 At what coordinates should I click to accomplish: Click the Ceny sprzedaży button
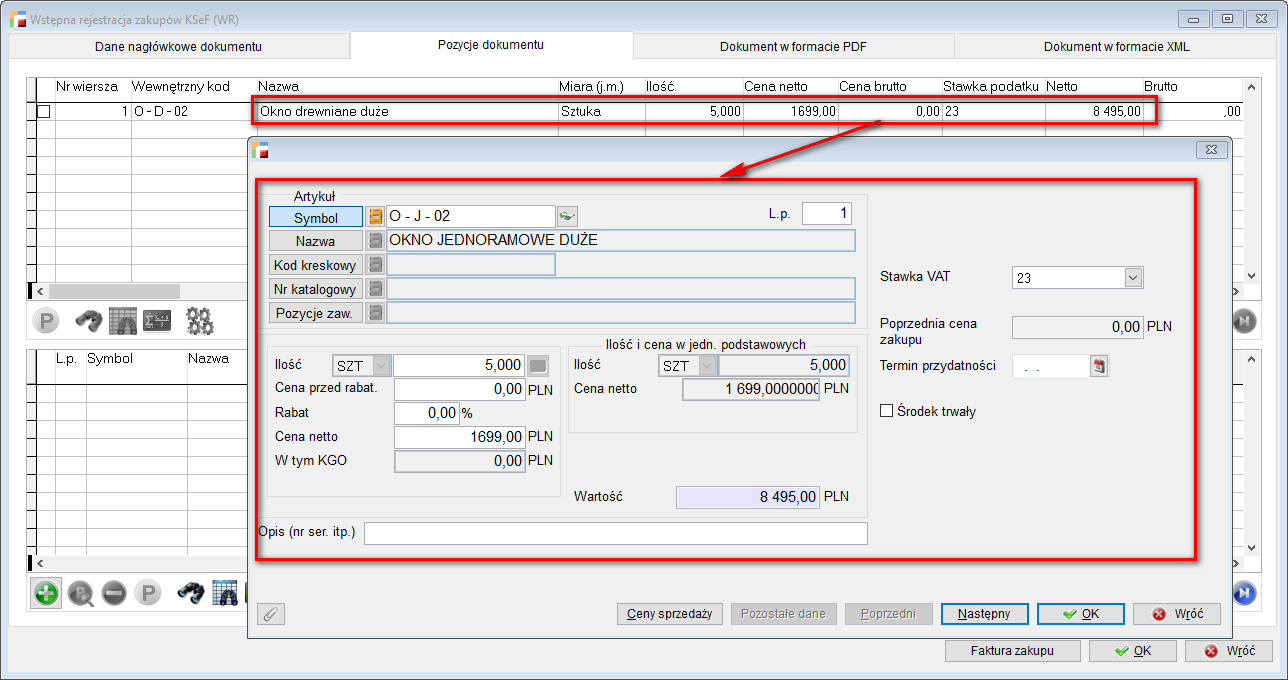tap(669, 614)
